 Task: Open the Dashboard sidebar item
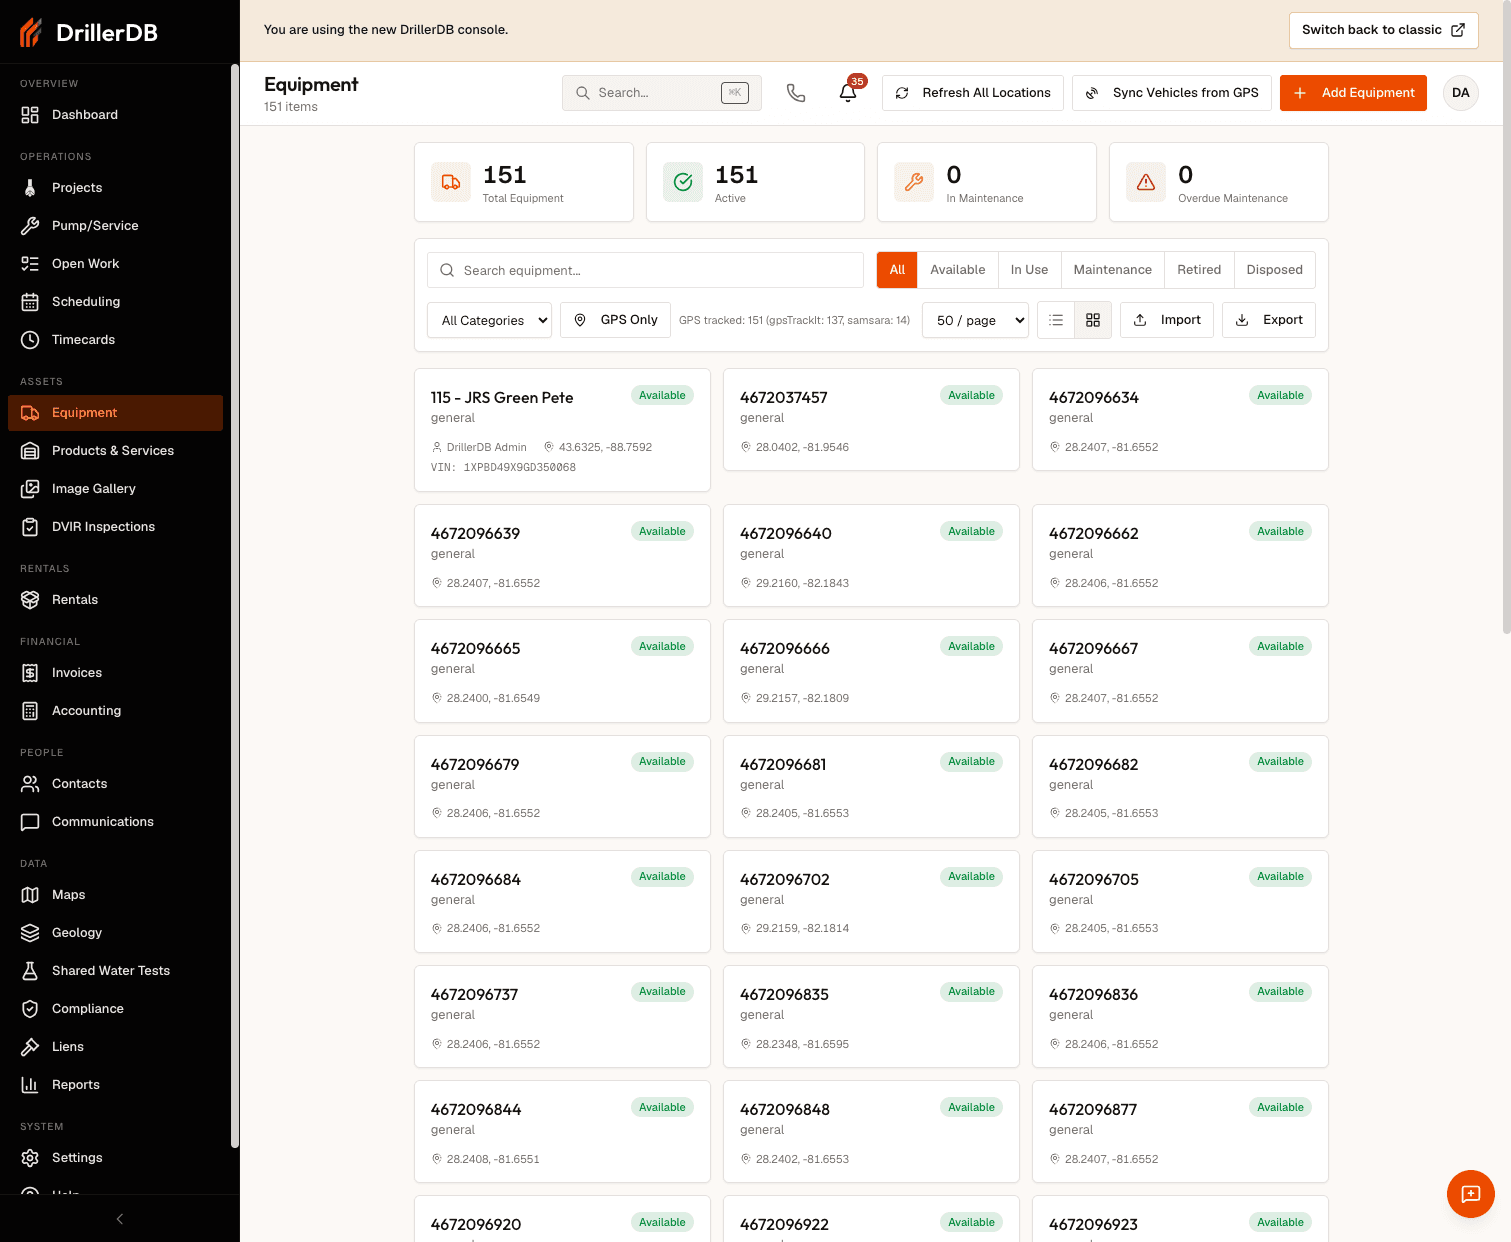[x=115, y=115]
